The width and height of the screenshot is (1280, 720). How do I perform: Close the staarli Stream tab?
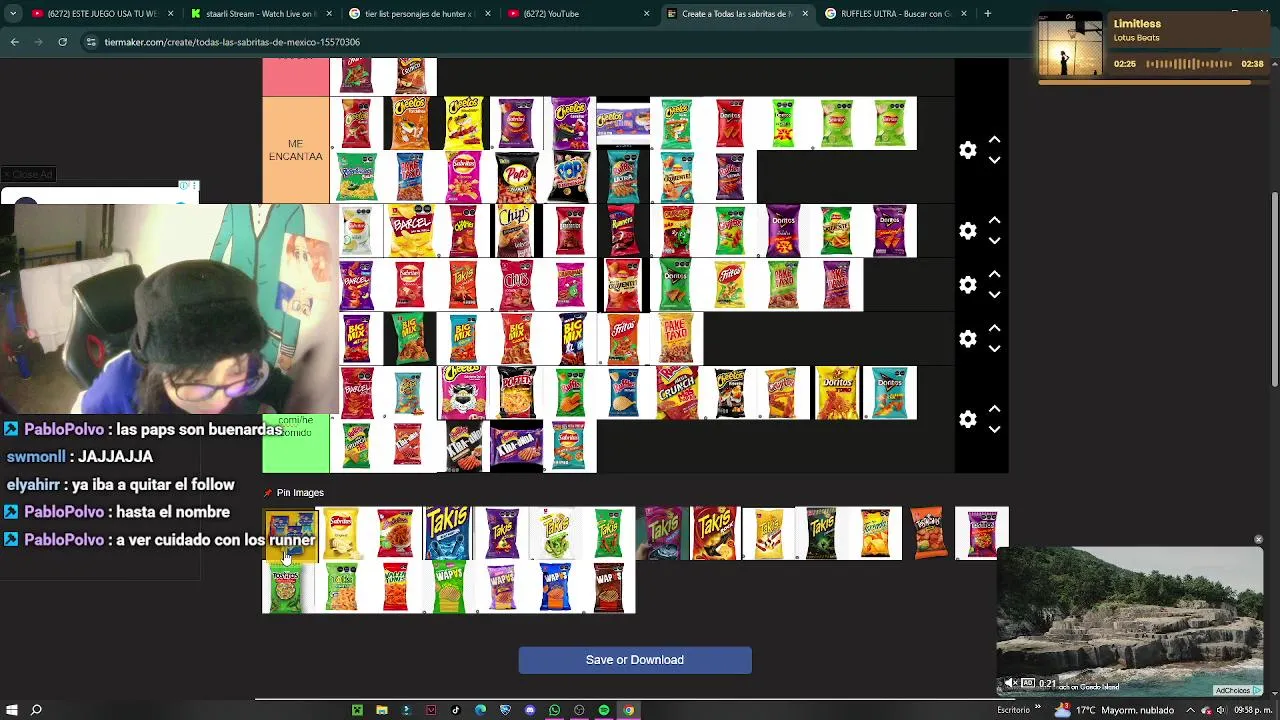329,14
